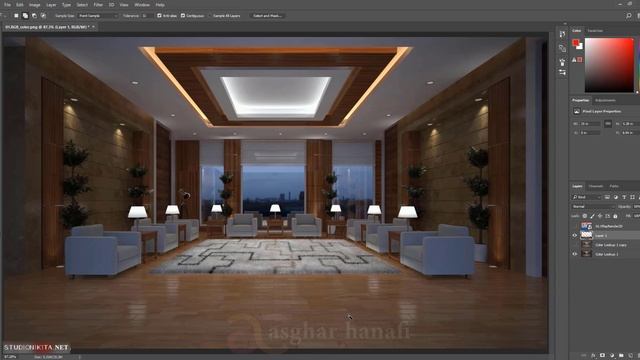The height and width of the screenshot is (360, 640).
Task: Click the Add layer style fx icon
Action: click(x=593, y=356)
